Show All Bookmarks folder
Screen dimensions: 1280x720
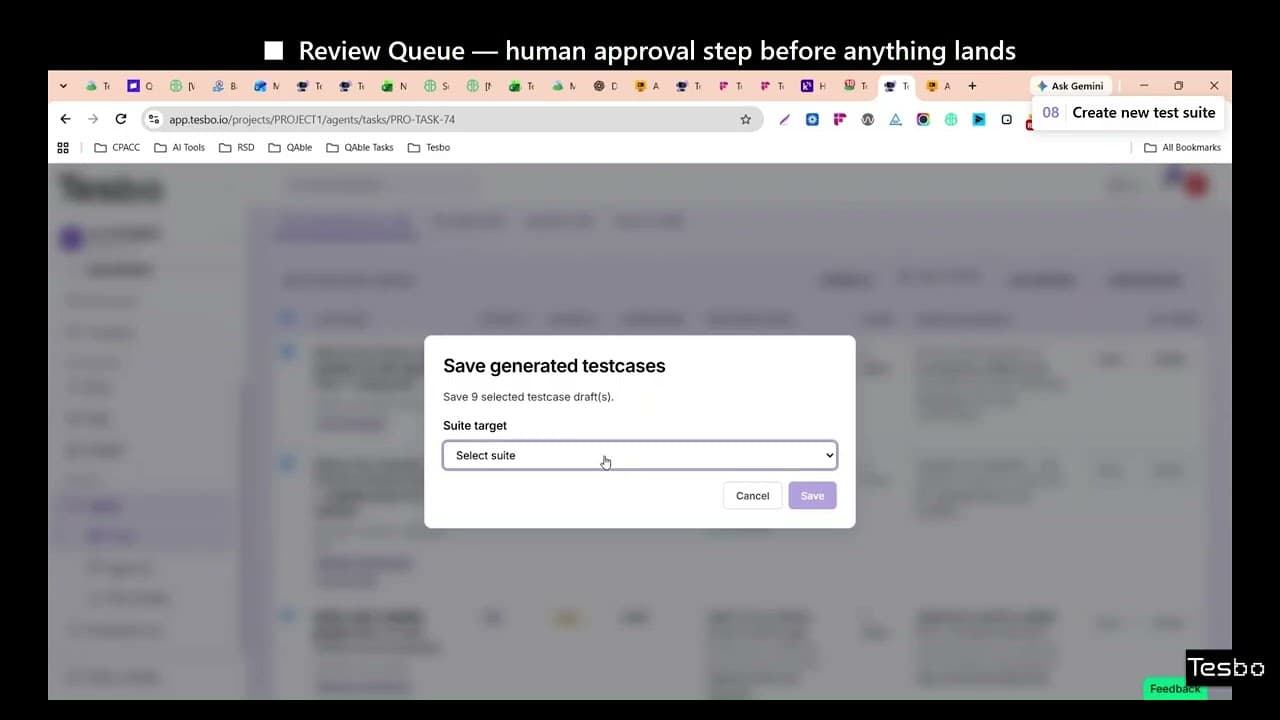coord(1183,147)
